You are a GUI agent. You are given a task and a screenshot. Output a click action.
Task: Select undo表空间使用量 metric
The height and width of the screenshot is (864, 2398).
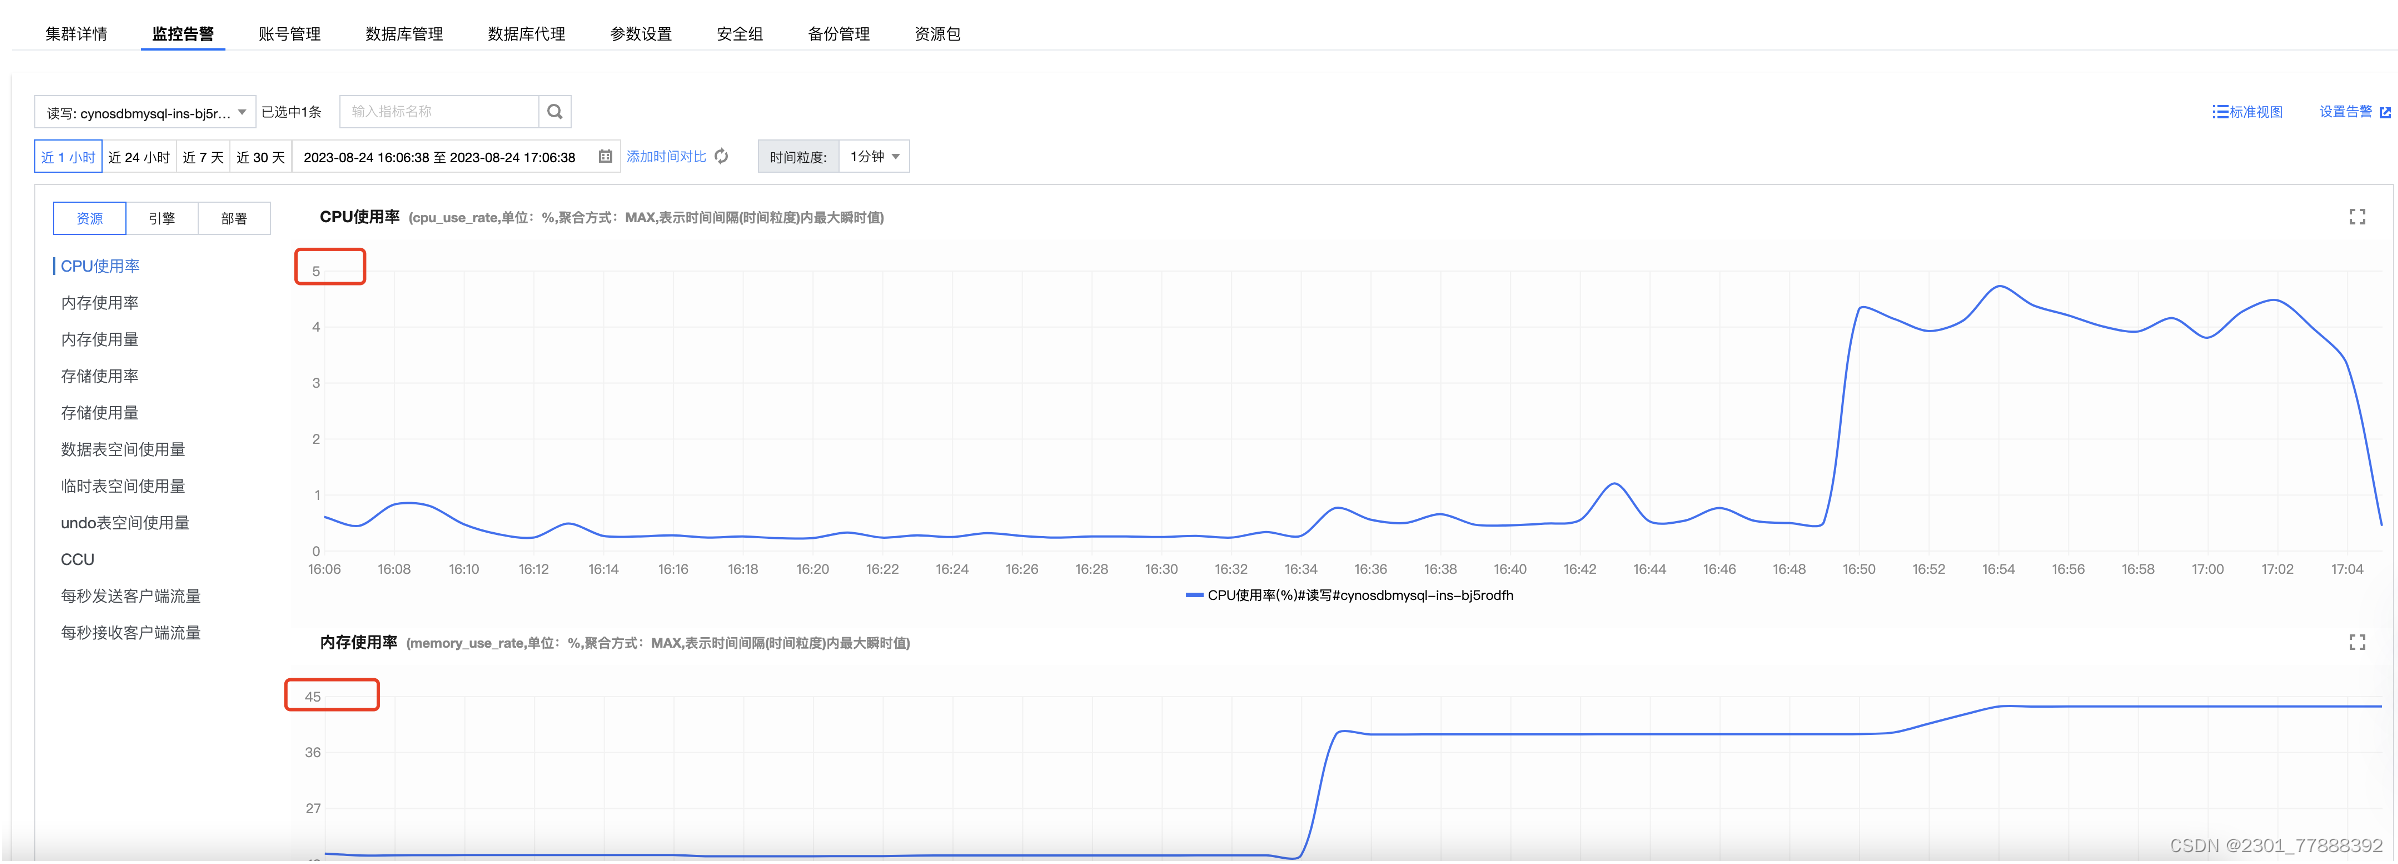(x=125, y=523)
